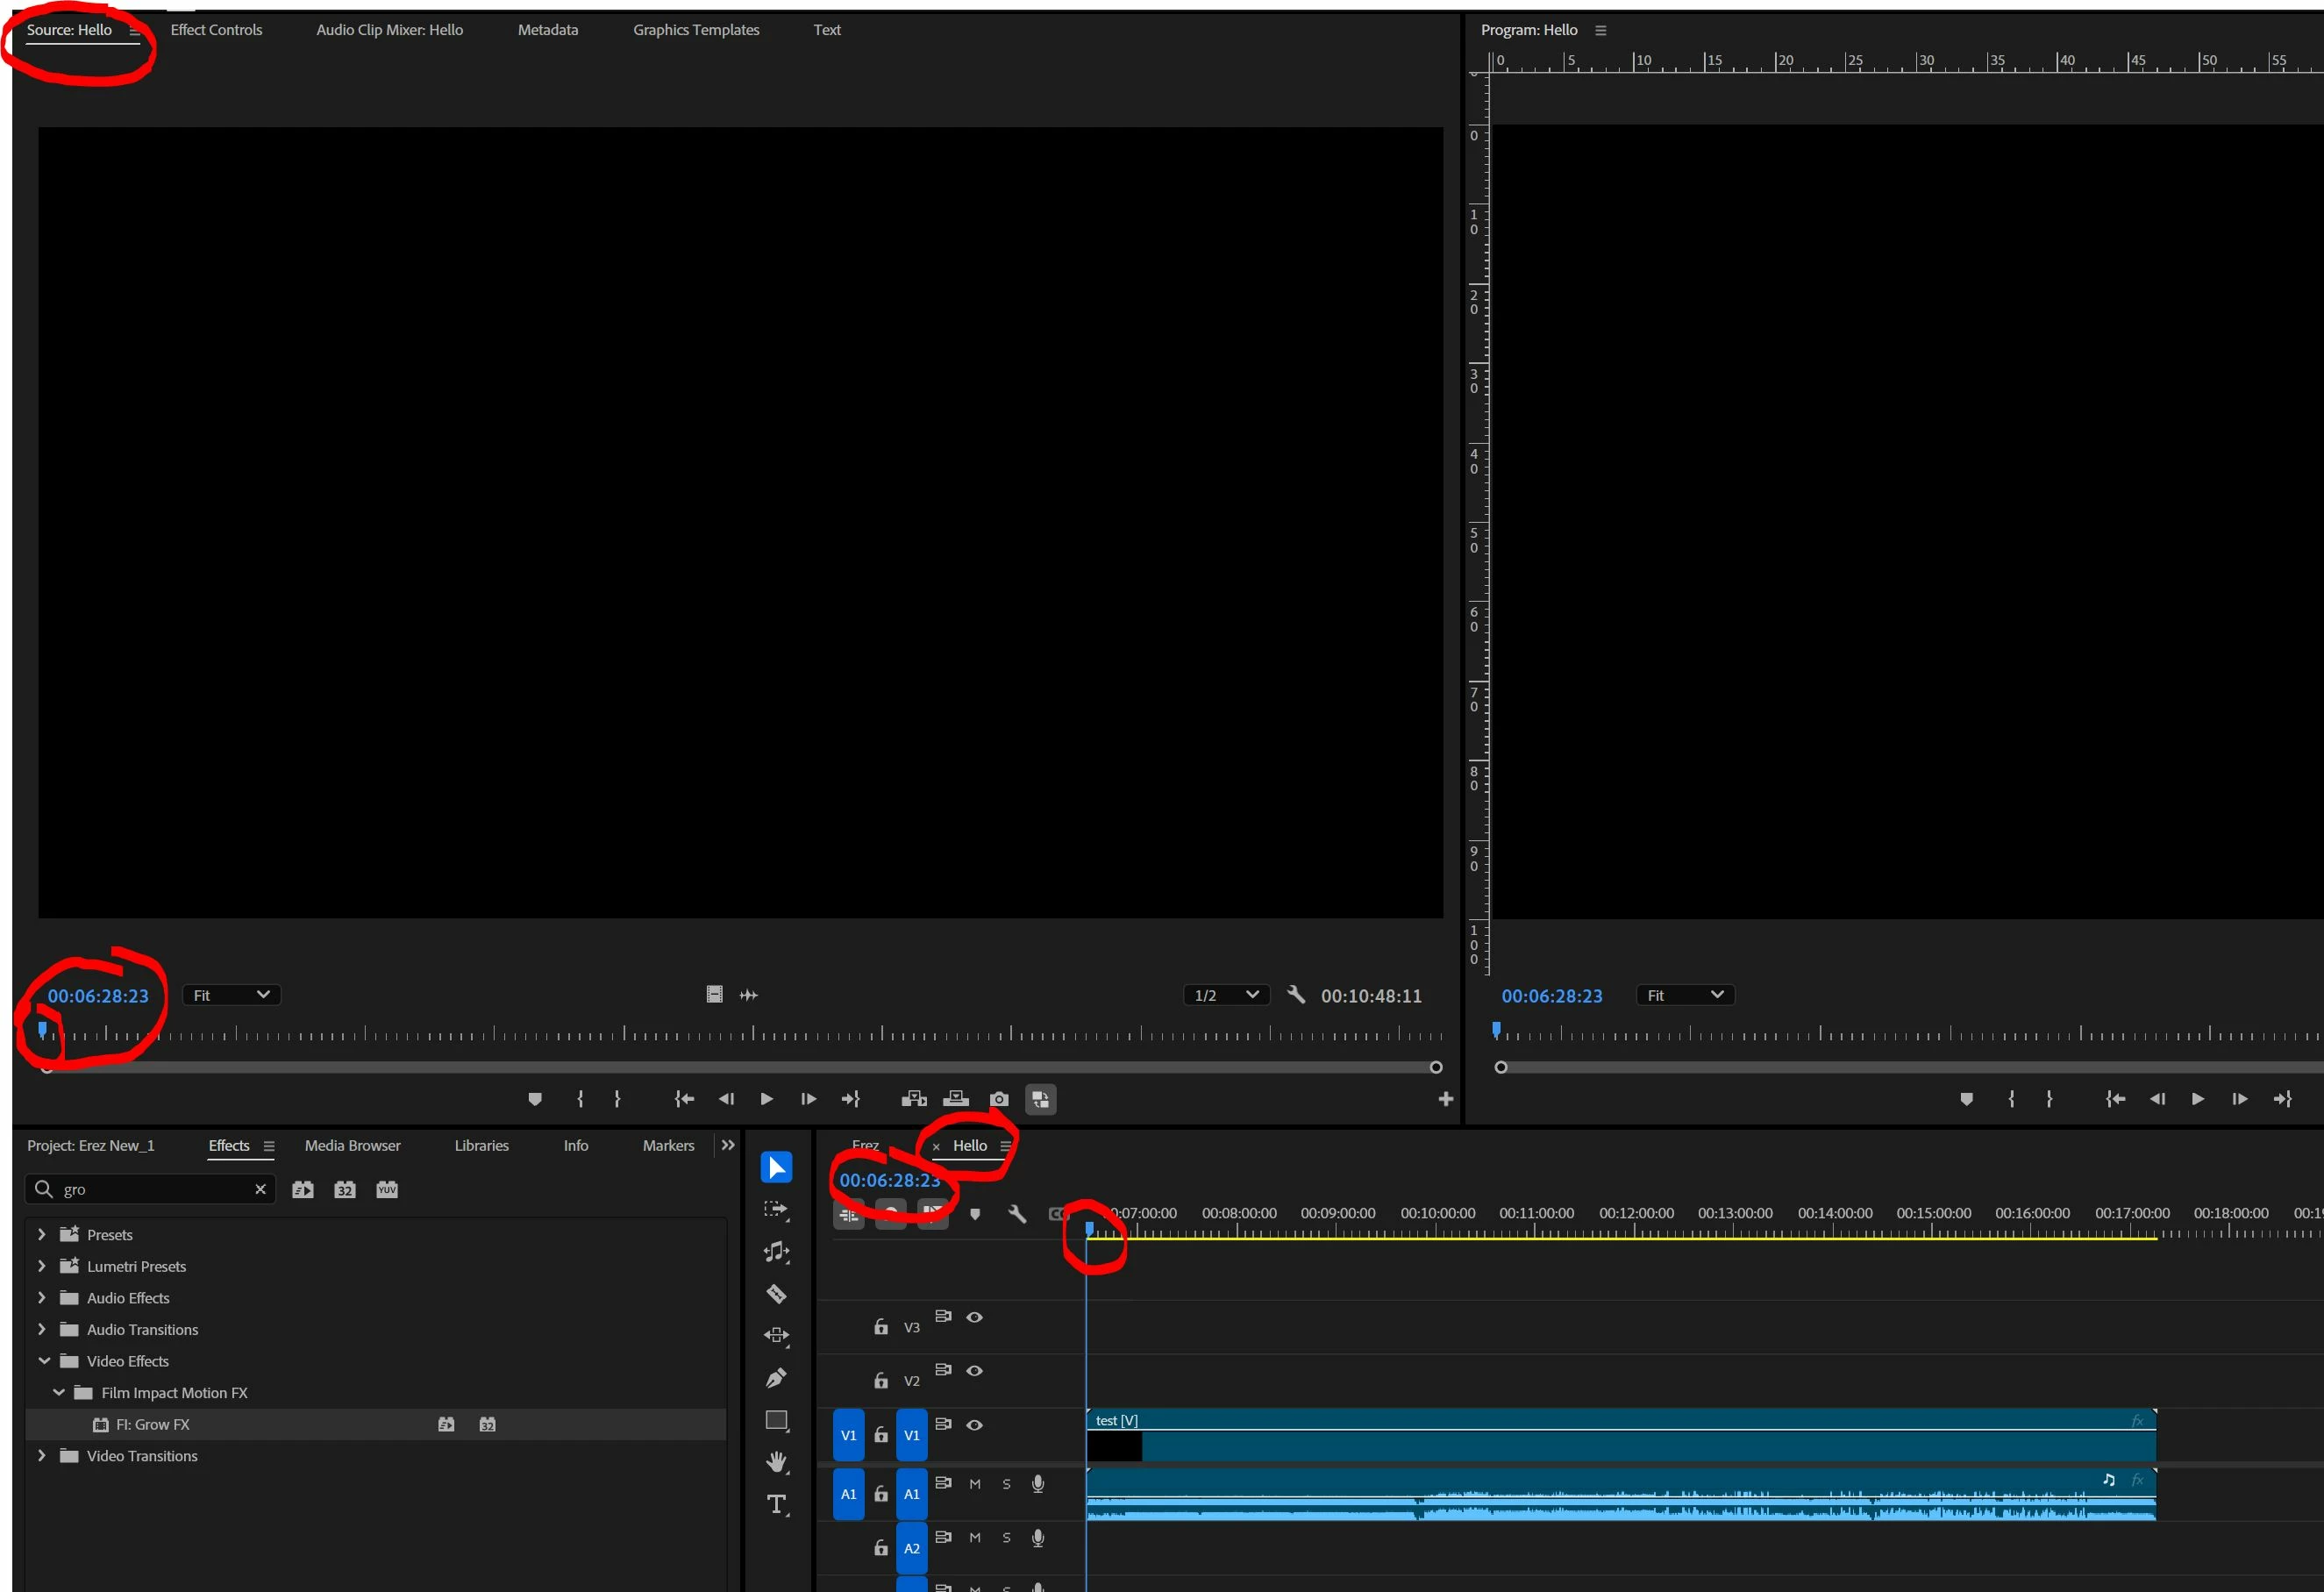The image size is (2324, 1592).
Task: Select the Hand tool
Action: [x=776, y=1462]
